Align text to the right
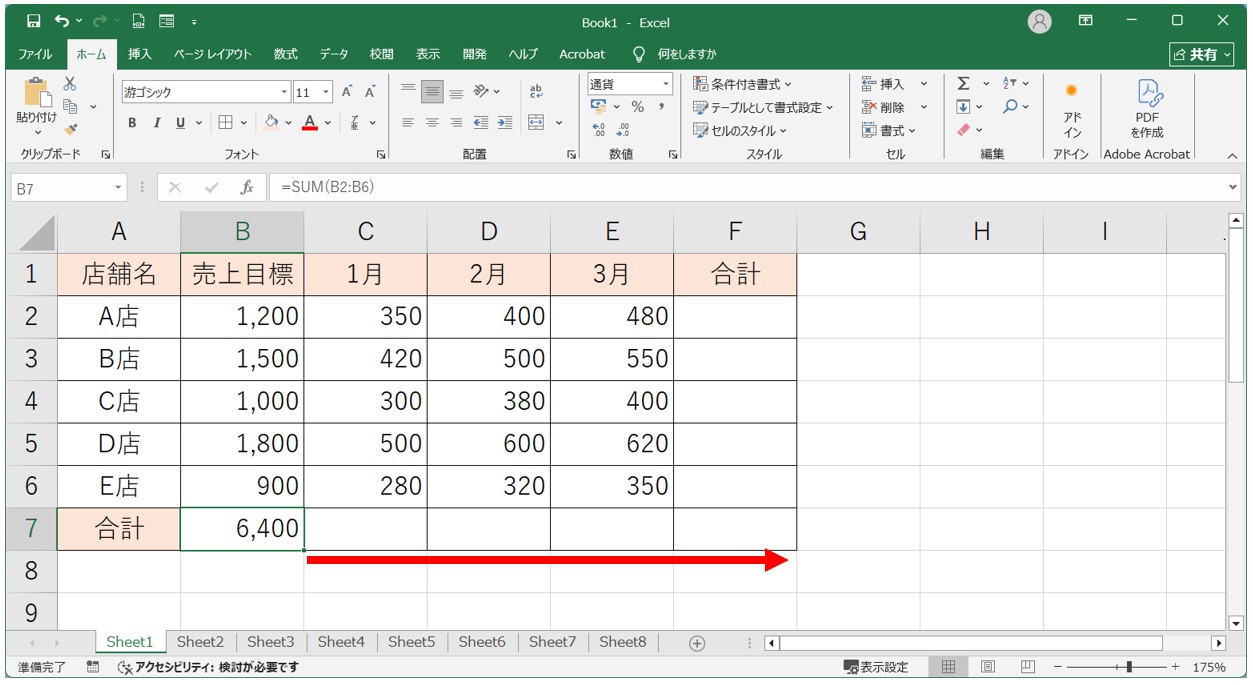1253x685 pixels. tap(456, 122)
